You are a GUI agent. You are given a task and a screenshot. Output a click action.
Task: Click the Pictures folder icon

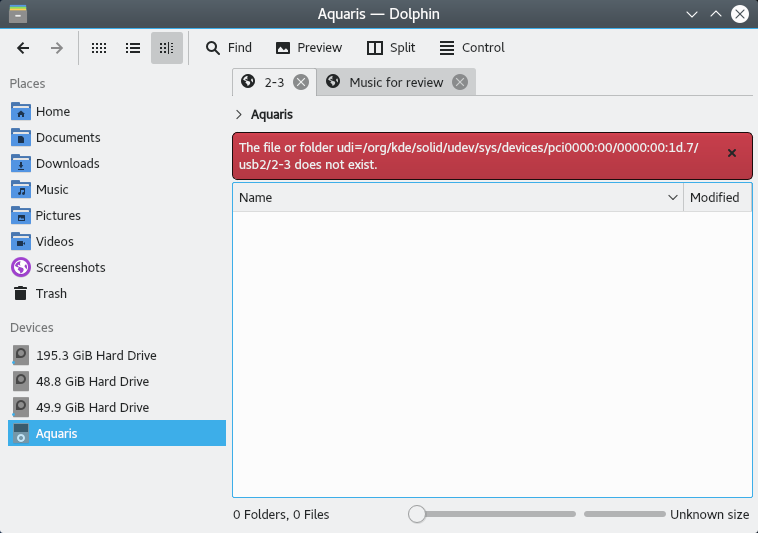coord(21,216)
